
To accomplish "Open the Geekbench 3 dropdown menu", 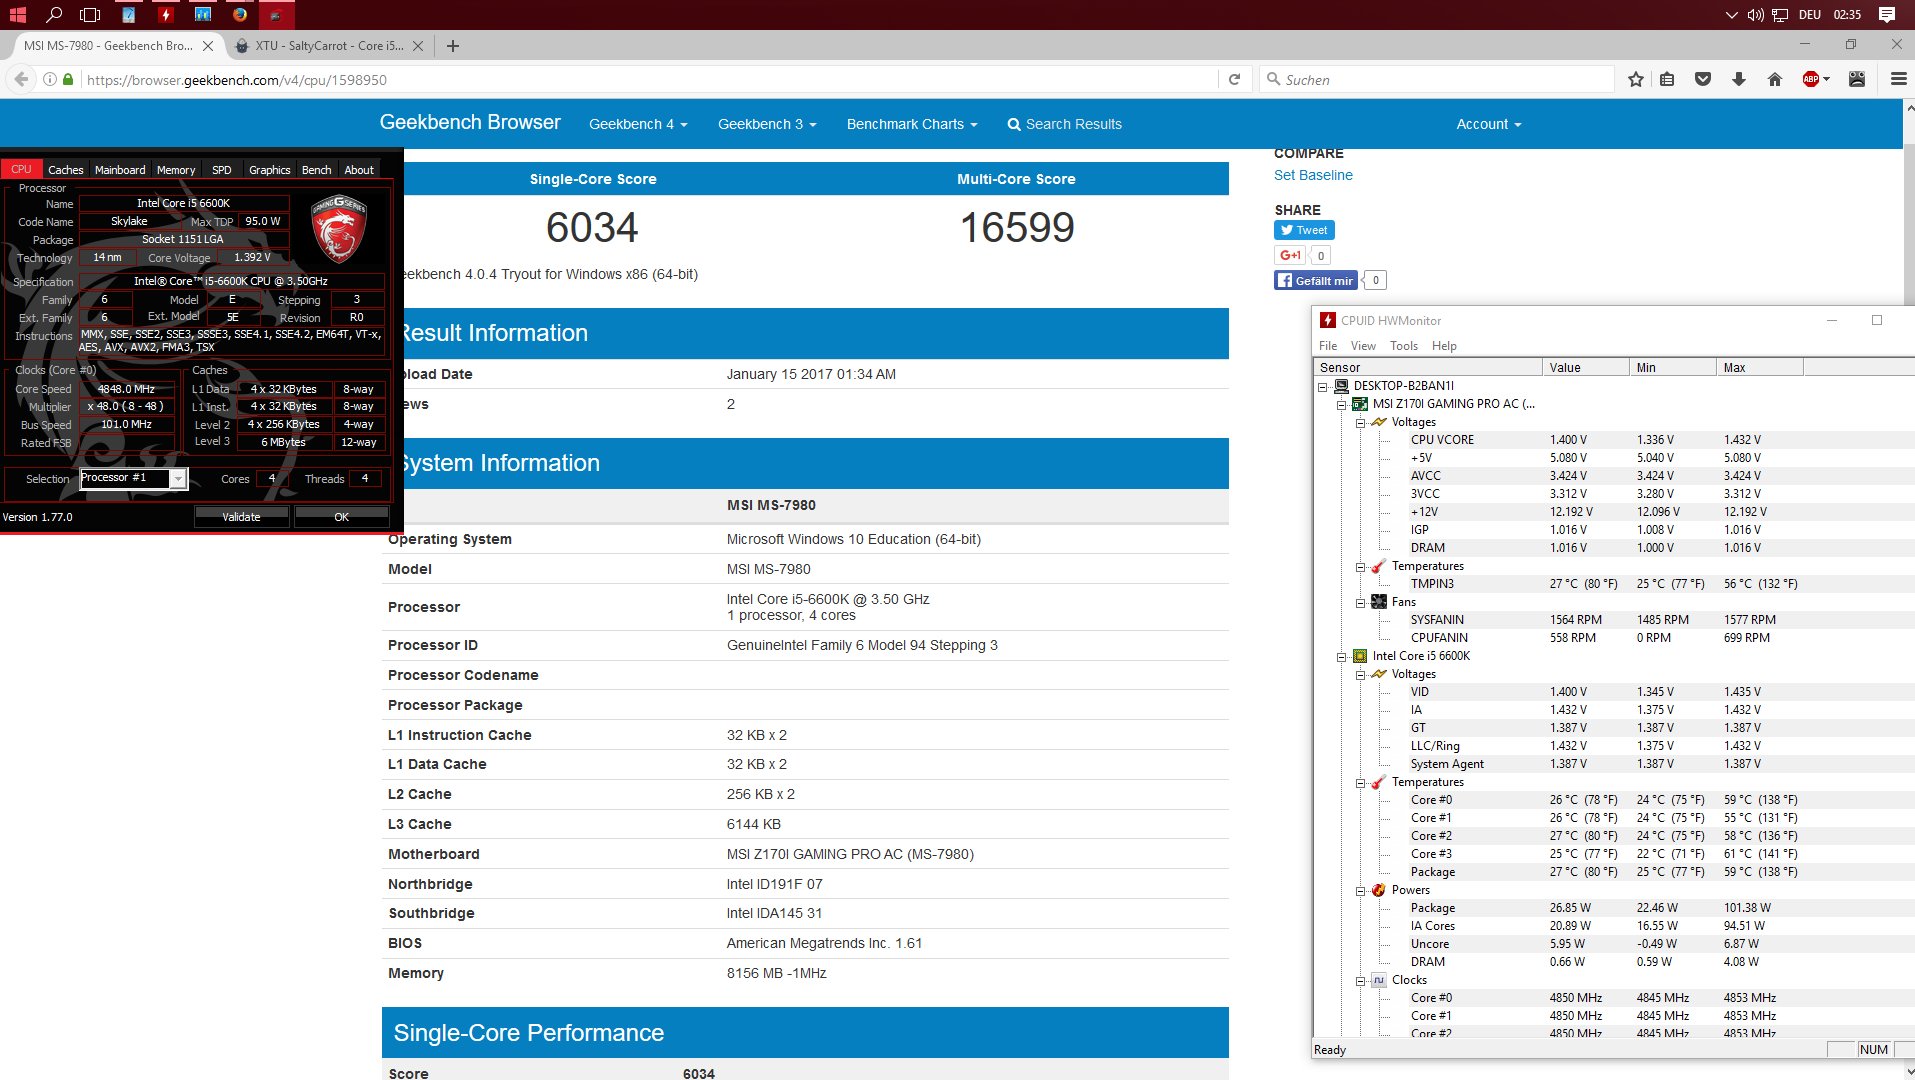I will (x=767, y=124).
